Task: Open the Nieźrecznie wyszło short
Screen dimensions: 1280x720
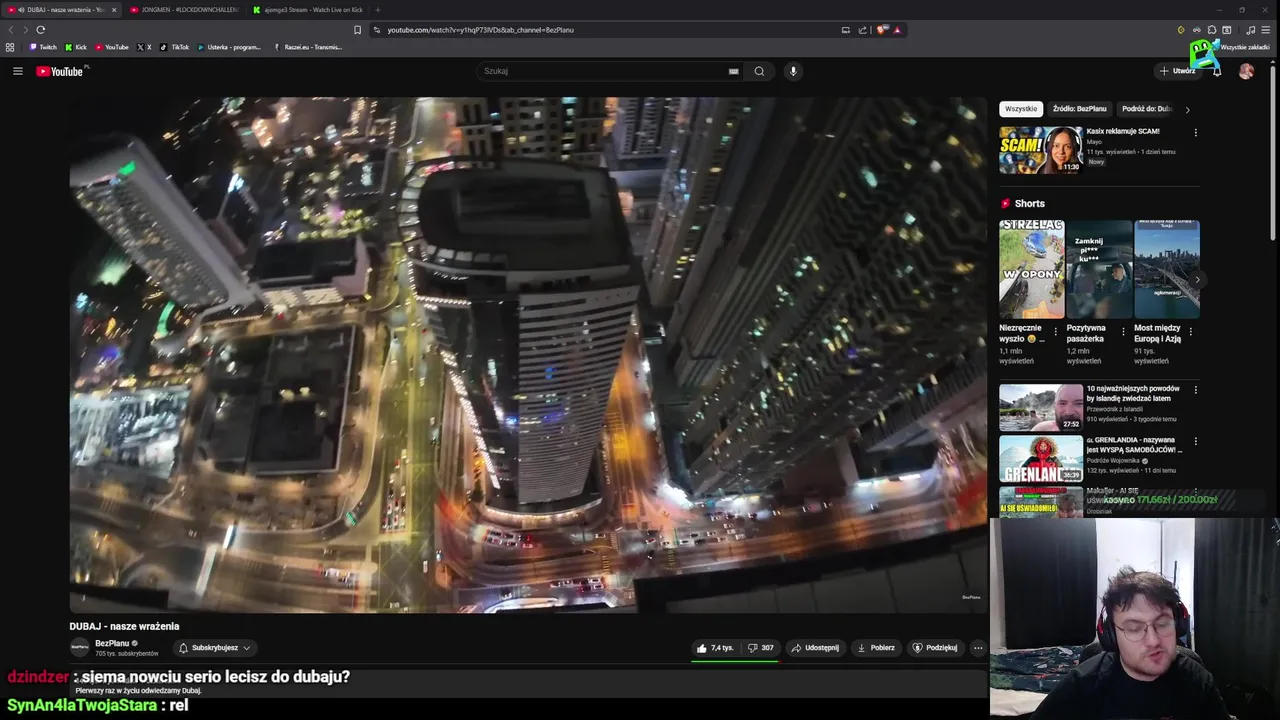Action: pos(1031,269)
